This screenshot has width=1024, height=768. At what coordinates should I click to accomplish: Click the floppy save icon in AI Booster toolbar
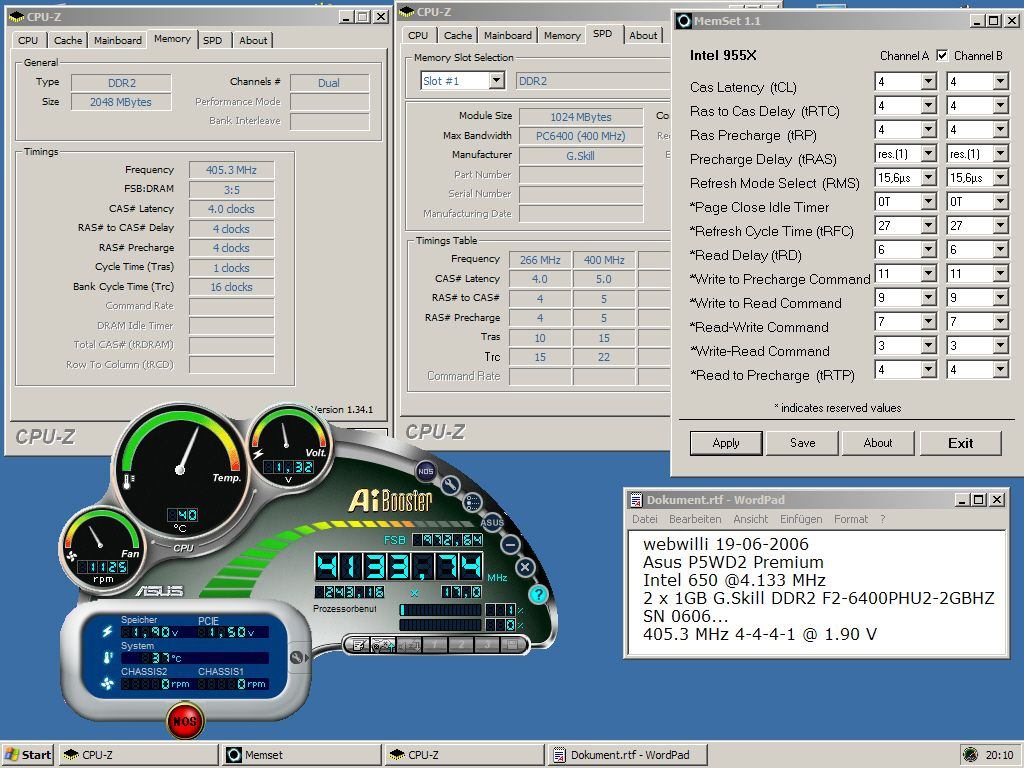(512, 645)
